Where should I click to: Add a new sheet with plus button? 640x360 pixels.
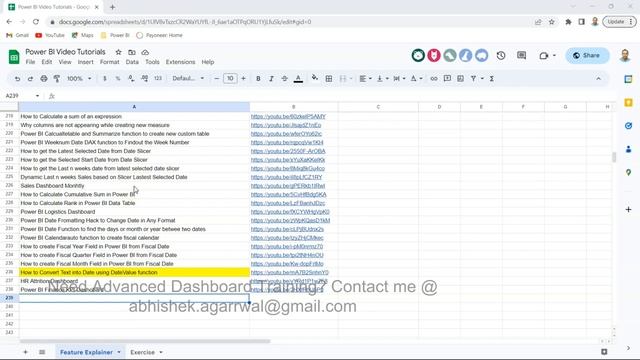(25, 352)
